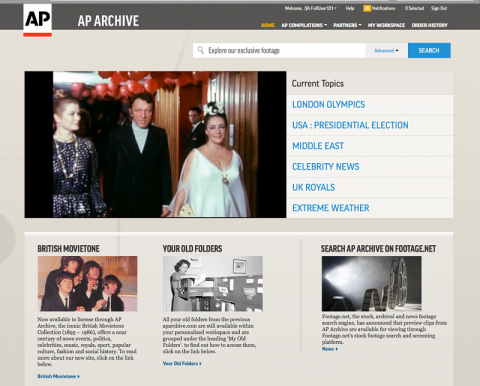Open the Advanced search dropdown
The image size is (480, 386).
(386, 51)
